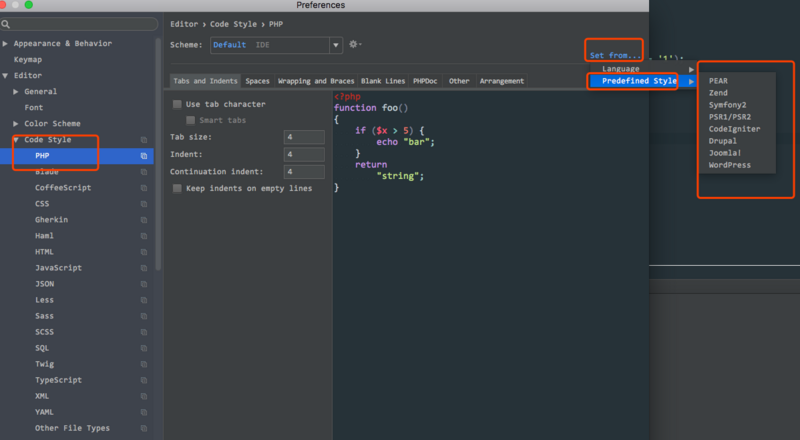Enable the Use tab character checkbox
Screen dimensions: 800x440
coord(177,104)
